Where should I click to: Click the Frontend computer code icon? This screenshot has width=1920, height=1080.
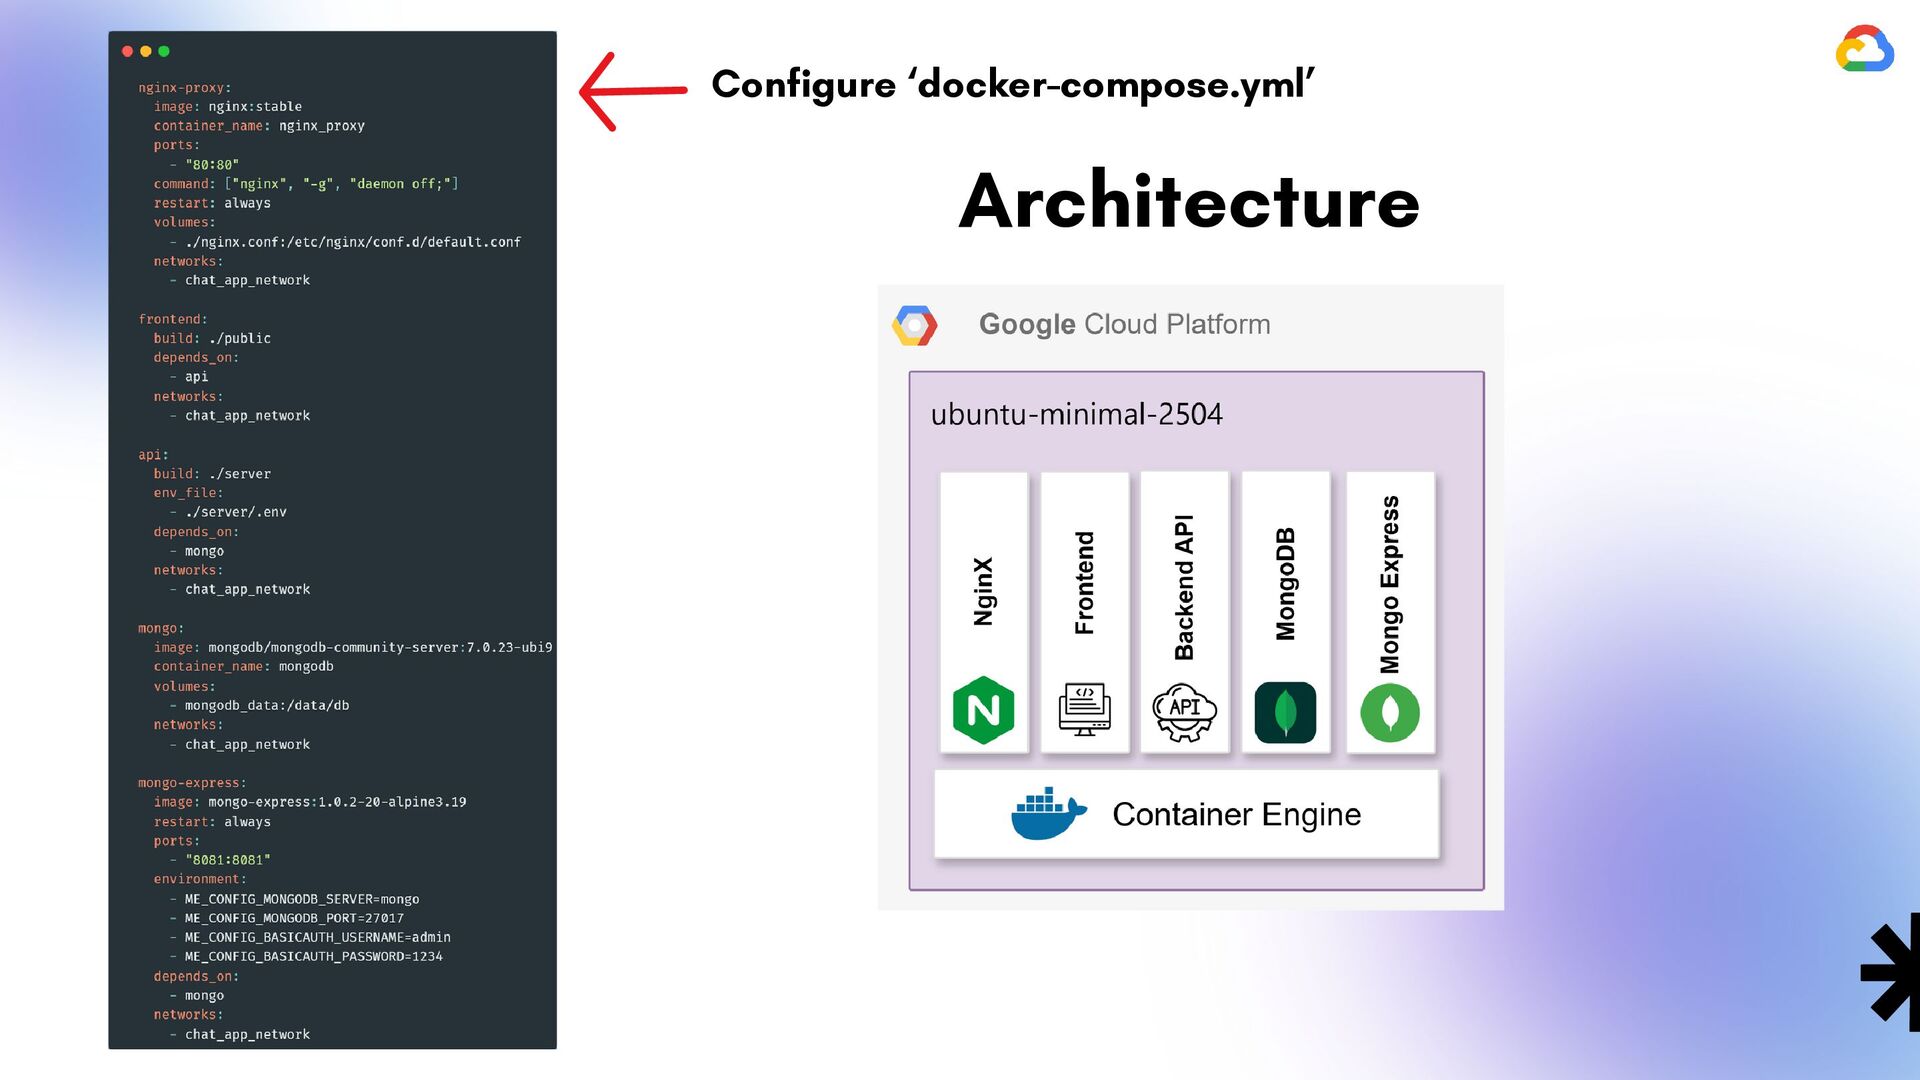point(1084,710)
